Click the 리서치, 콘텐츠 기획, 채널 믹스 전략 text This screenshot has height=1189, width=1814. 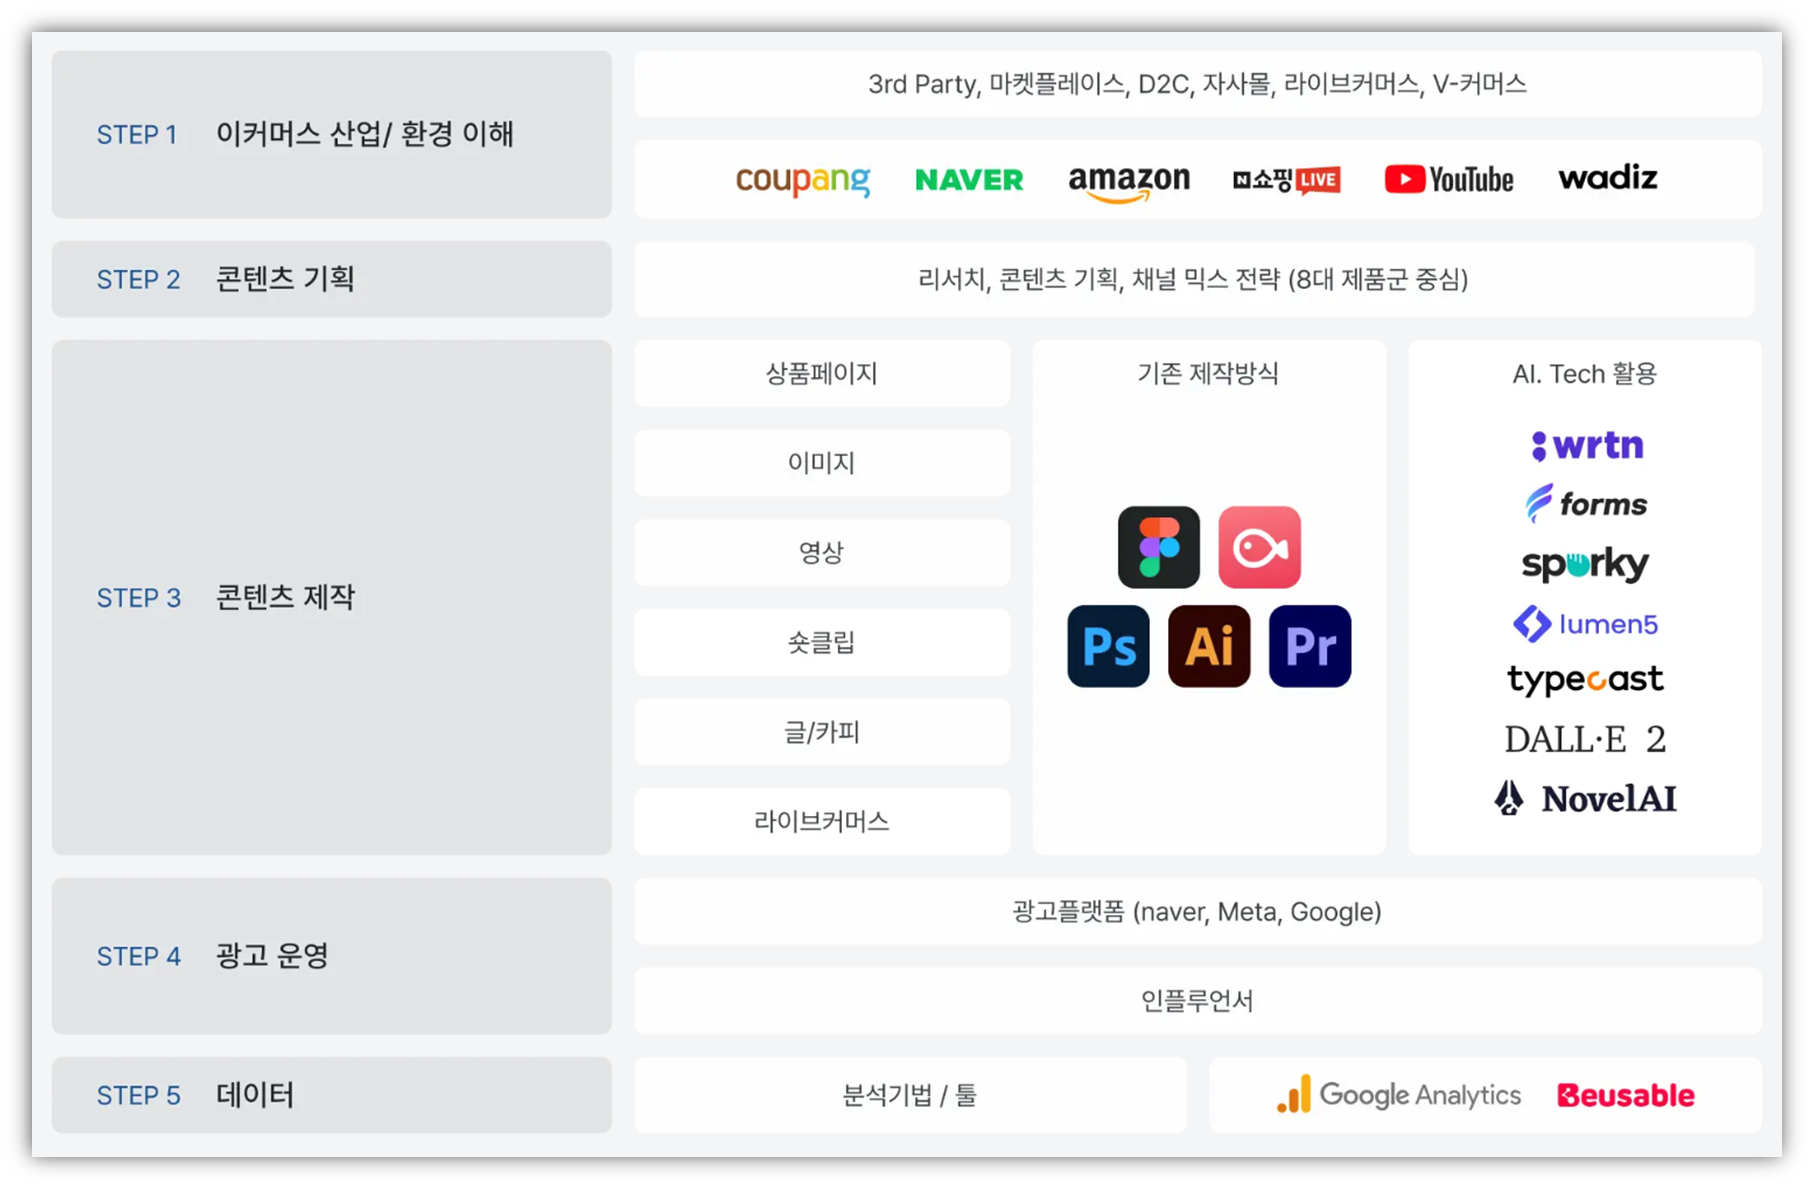(x=1193, y=279)
